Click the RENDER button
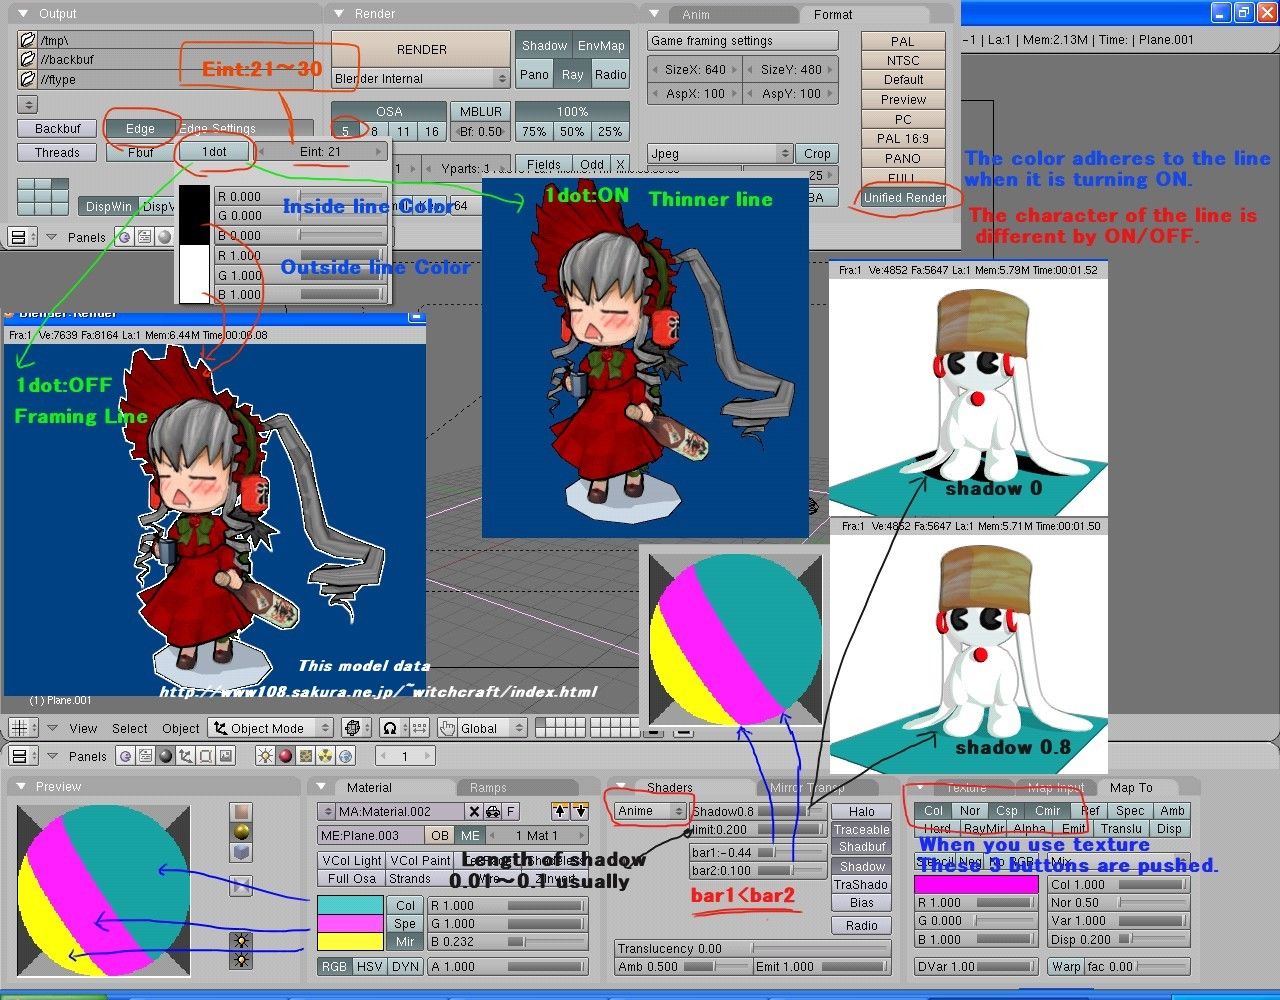The width and height of the screenshot is (1280, 1000). tap(421, 49)
